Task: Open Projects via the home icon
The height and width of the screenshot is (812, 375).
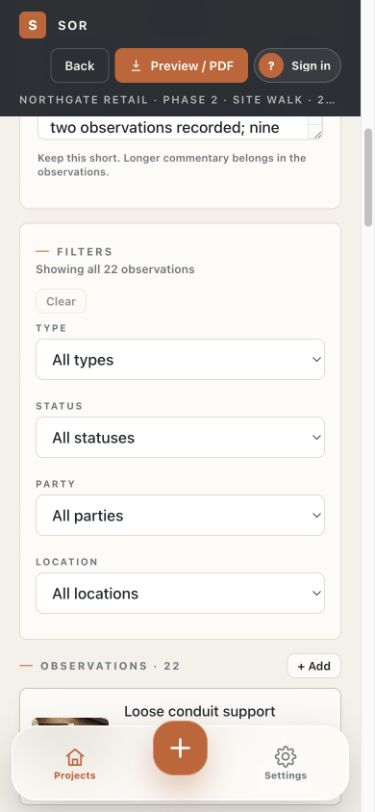Action: point(75,757)
